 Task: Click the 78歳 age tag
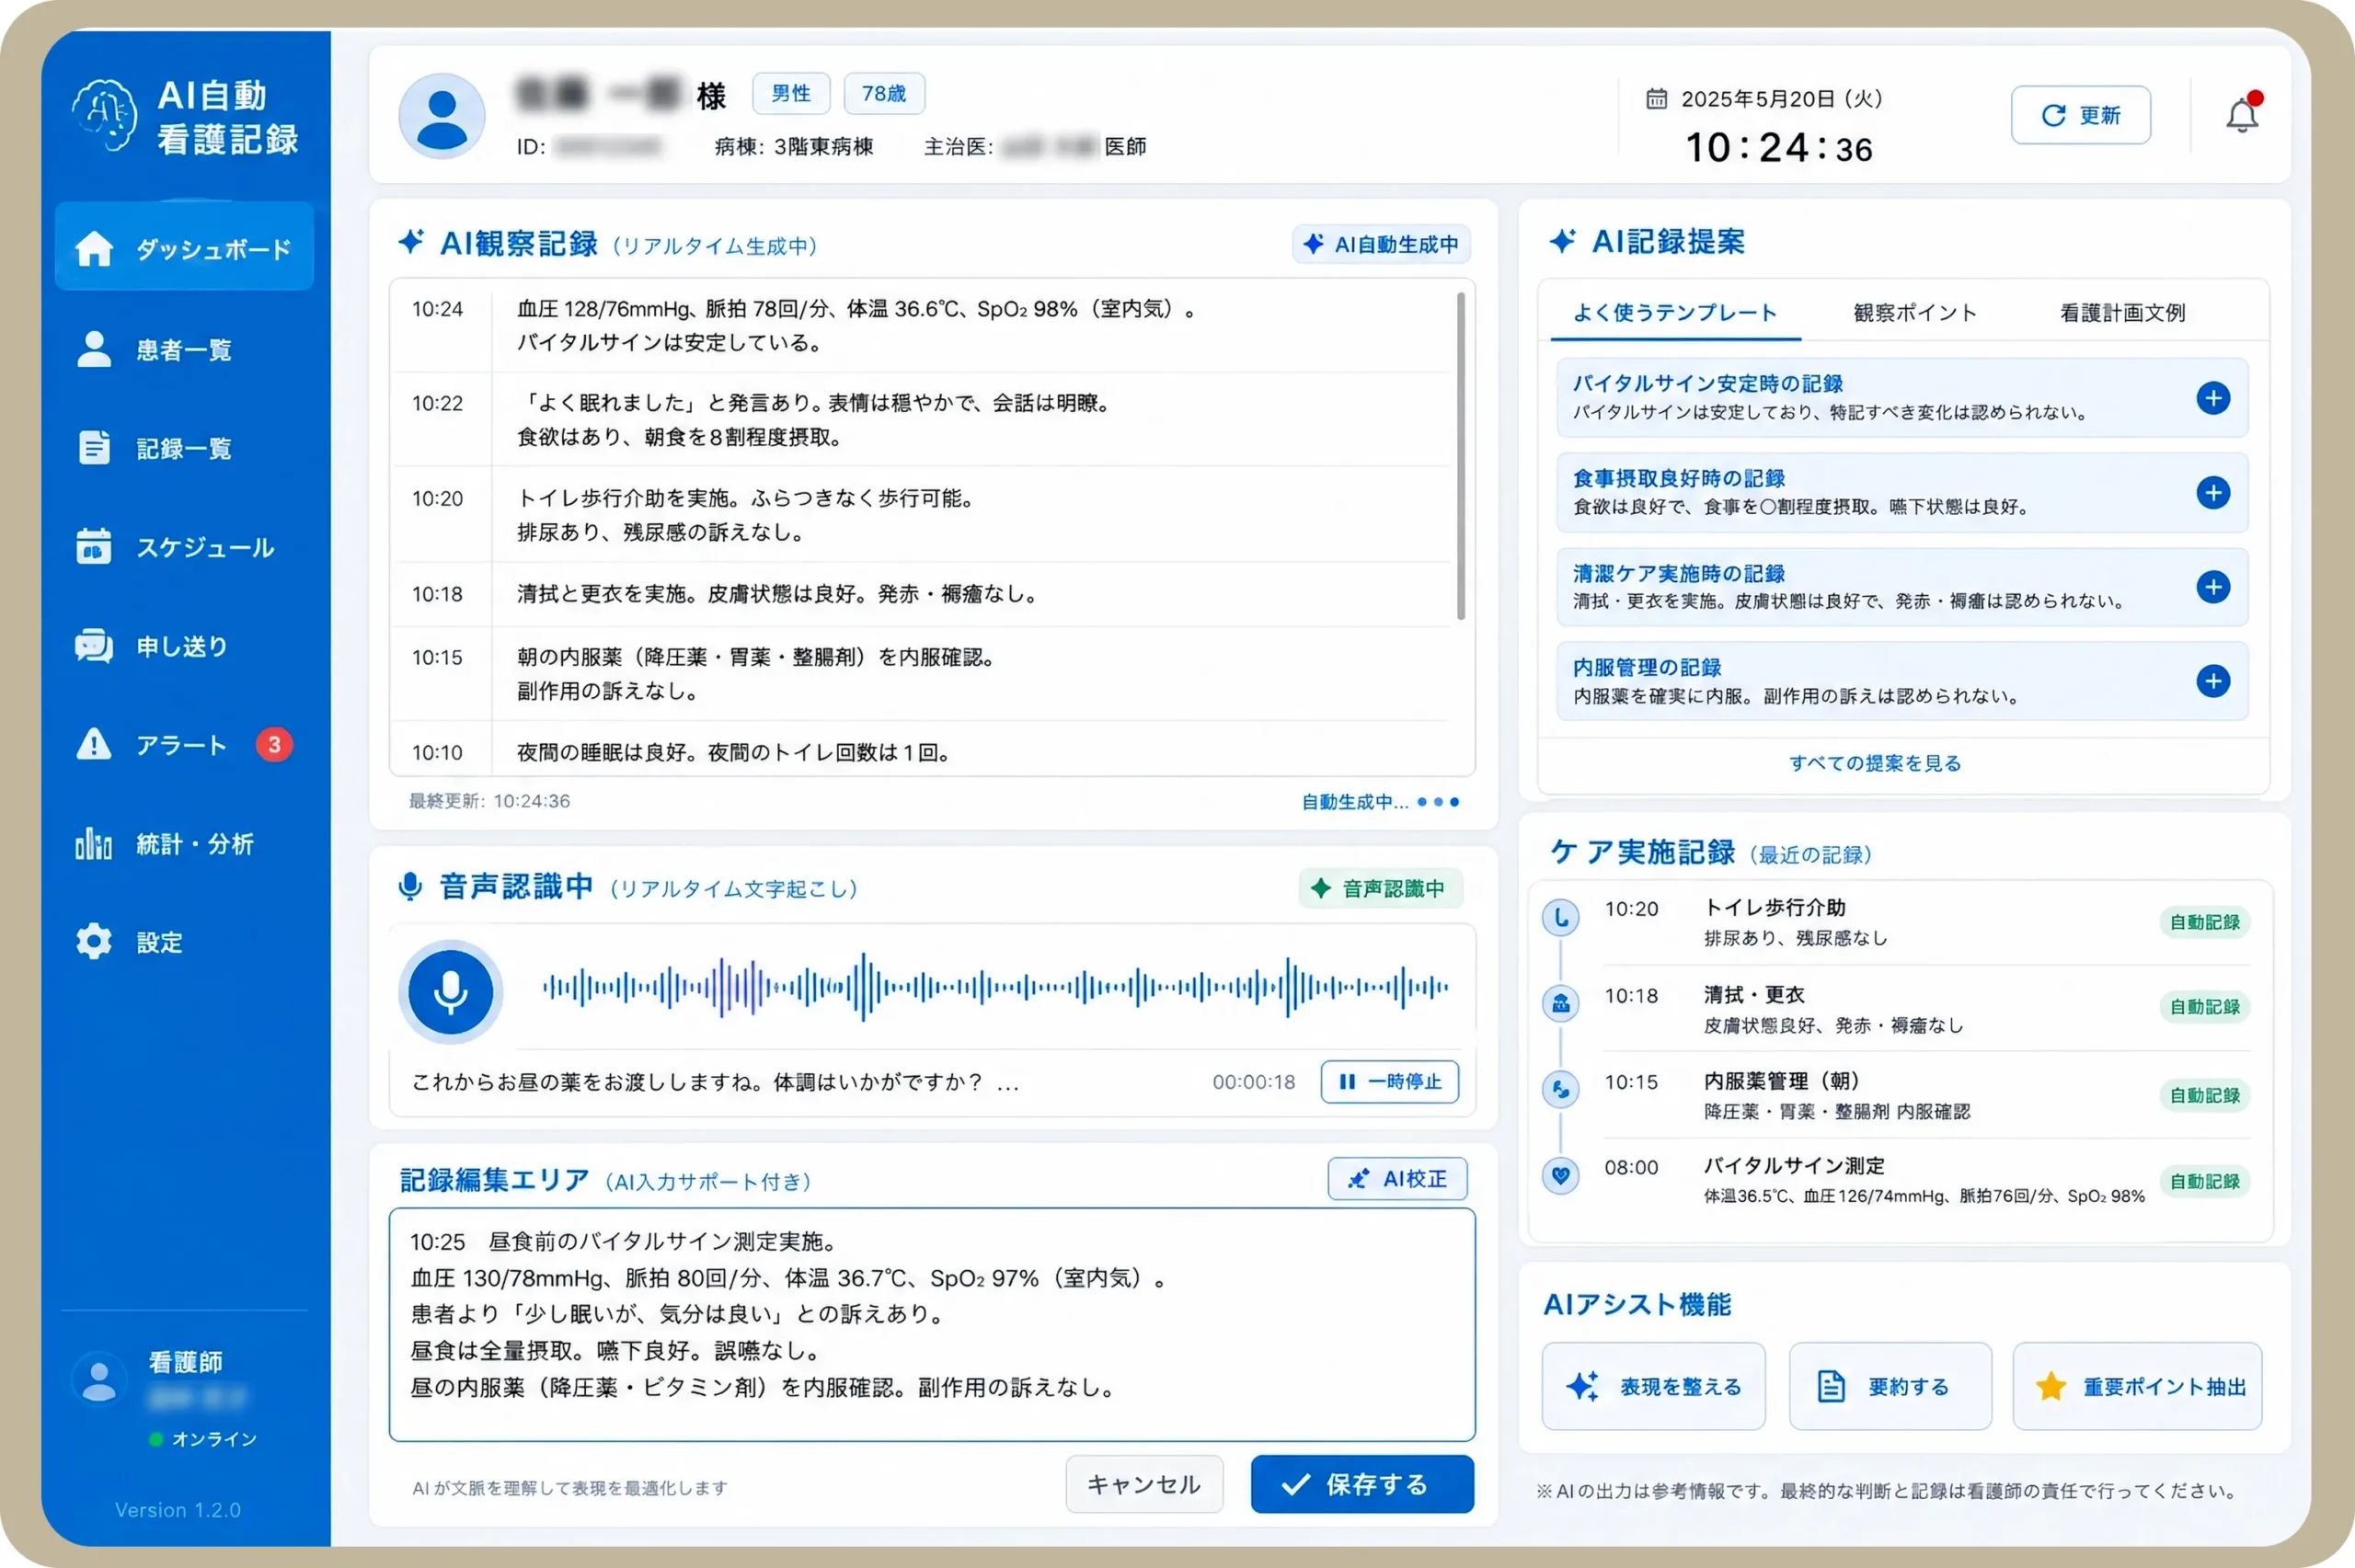tap(884, 94)
